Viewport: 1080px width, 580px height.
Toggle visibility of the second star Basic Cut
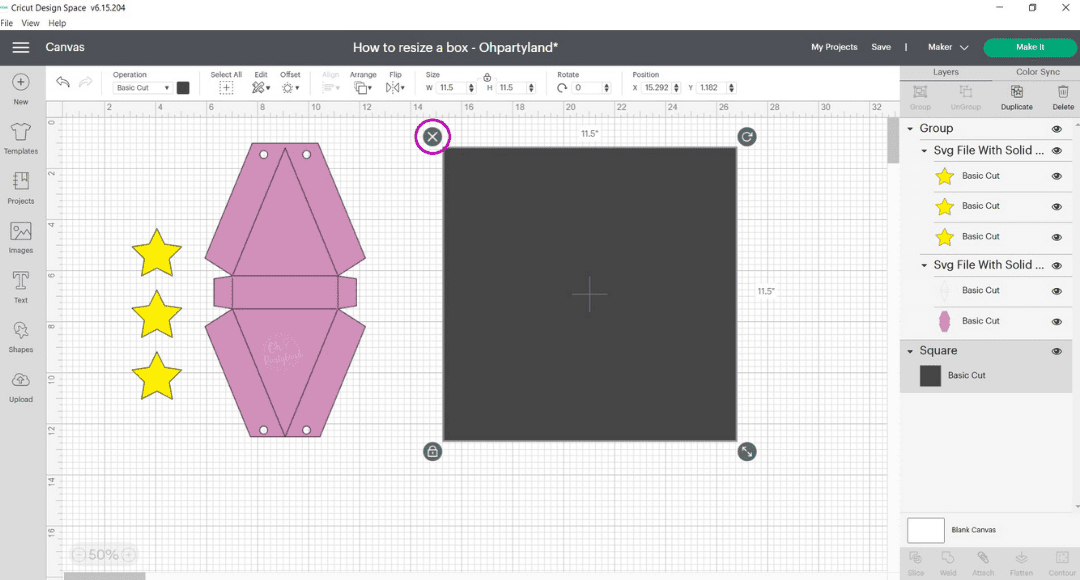tap(1057, 207)
